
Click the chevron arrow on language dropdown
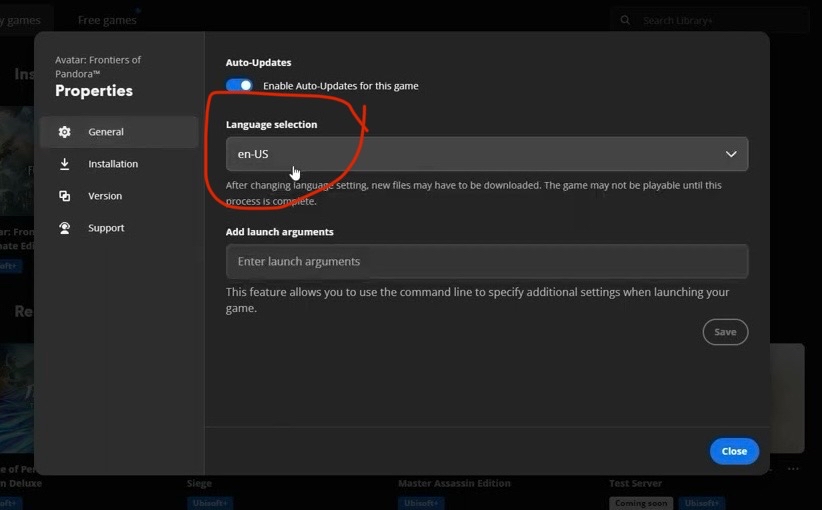click(731, 154)
